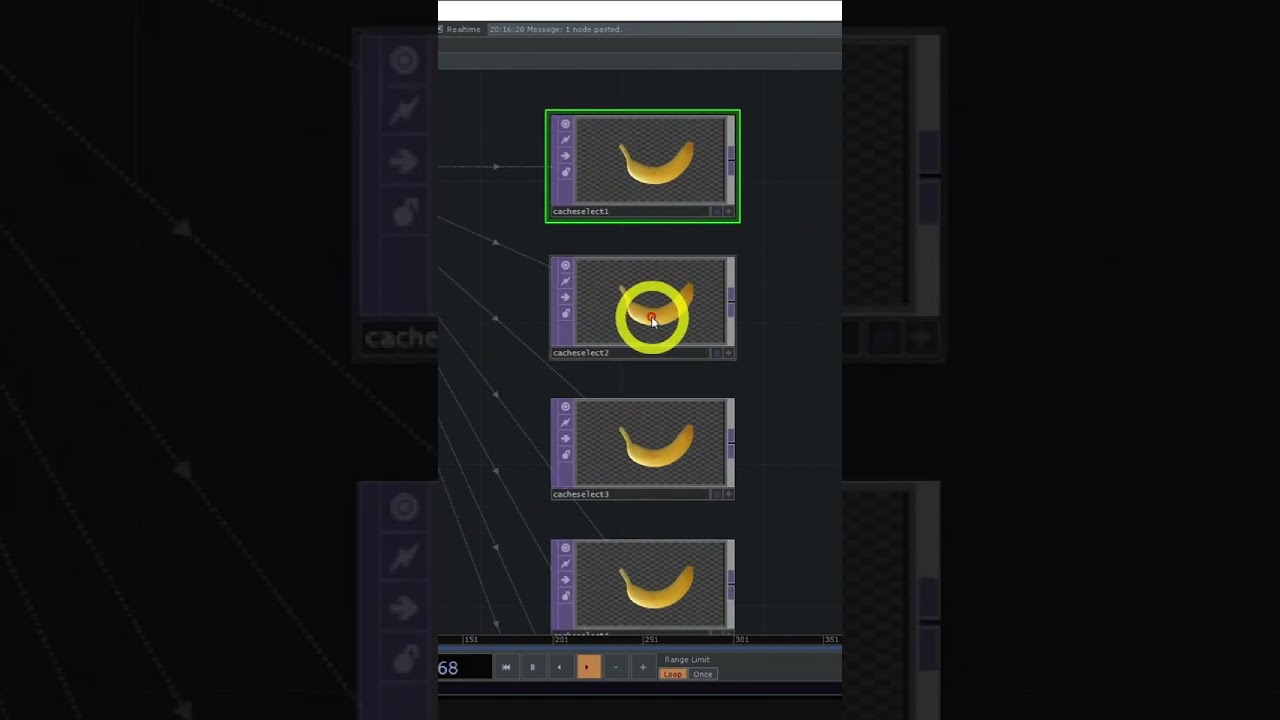Toggle Lock flag on cacheselect1
This screenshot has width=1280, height=720.
click(x=565, y=172)
